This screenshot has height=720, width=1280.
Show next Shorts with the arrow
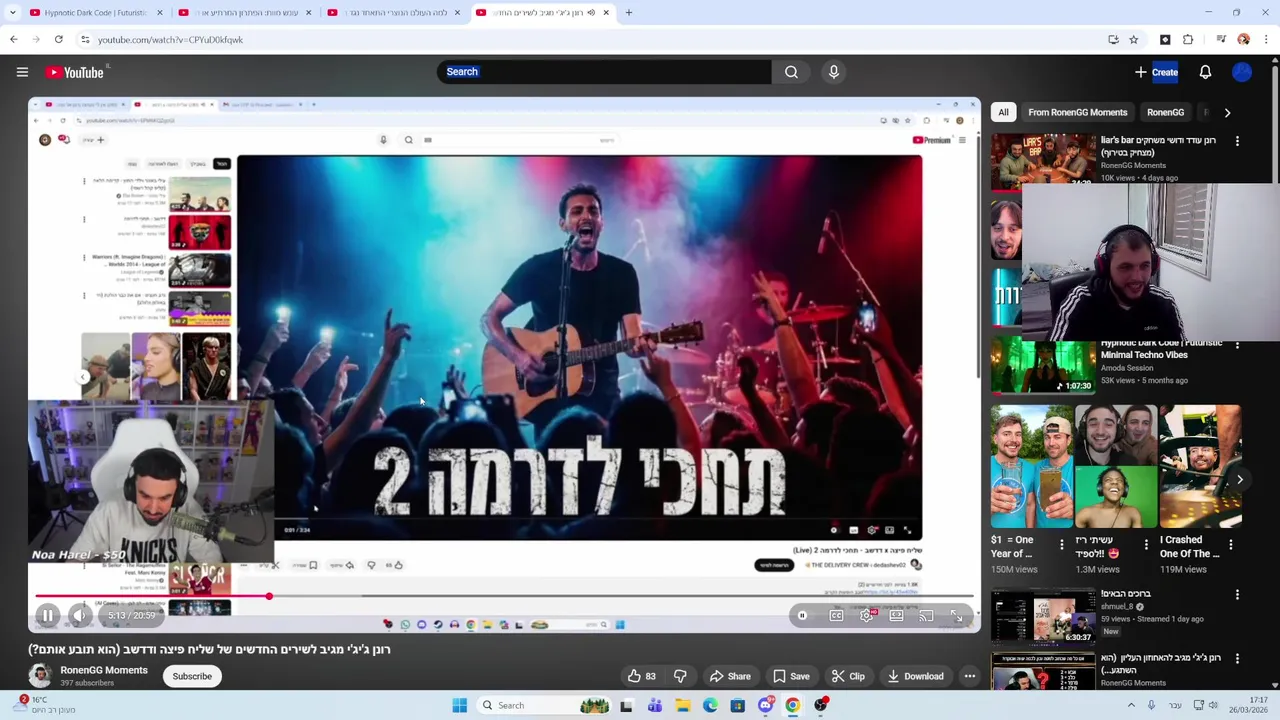click(1239, 480)
